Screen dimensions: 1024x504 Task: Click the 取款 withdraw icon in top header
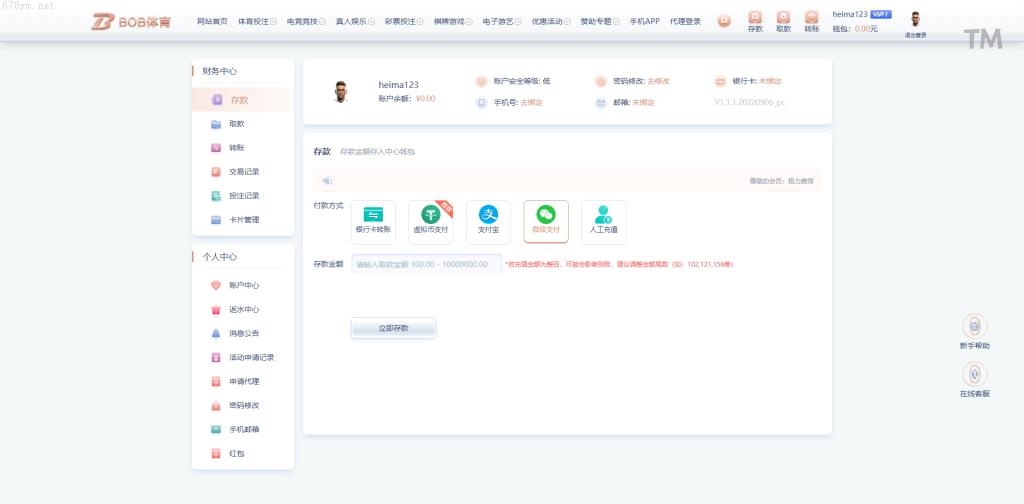pos(783,18)
